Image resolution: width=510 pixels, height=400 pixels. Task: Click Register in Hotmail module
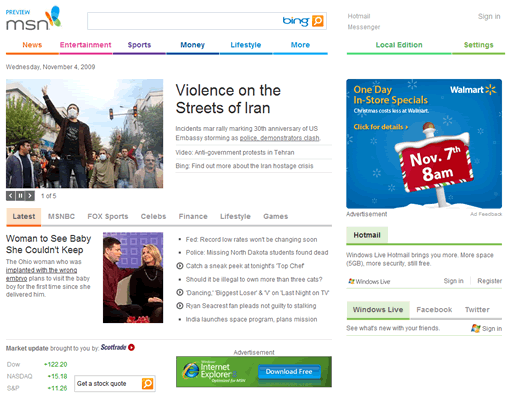489,281
